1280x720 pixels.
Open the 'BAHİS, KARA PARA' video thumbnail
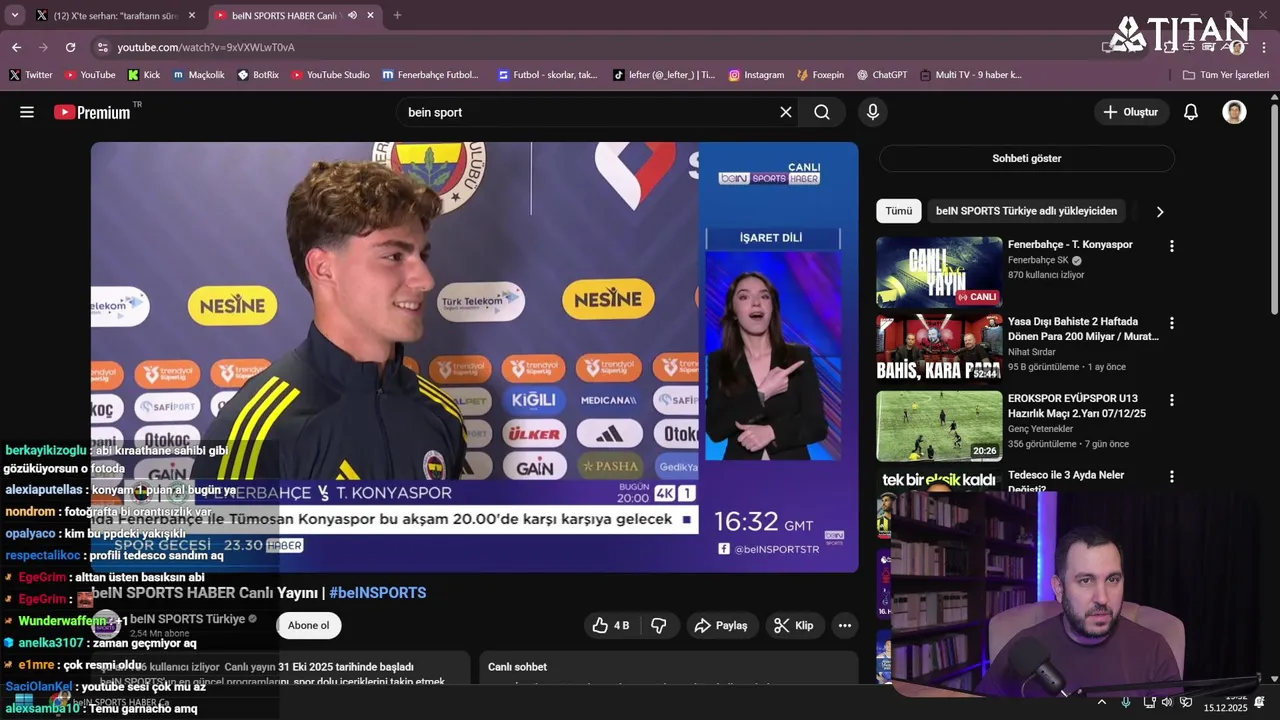tap(939, 349)
